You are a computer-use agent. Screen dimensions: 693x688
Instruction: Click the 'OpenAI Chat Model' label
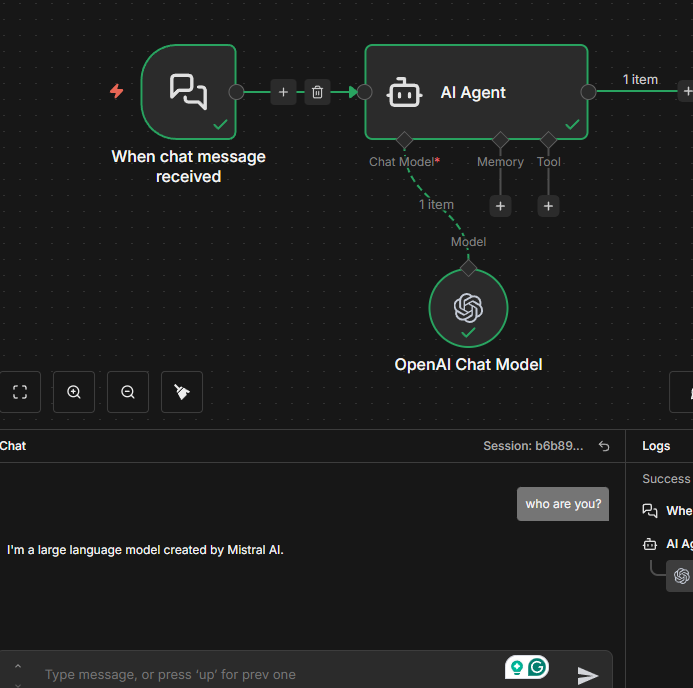coord(468,365)
